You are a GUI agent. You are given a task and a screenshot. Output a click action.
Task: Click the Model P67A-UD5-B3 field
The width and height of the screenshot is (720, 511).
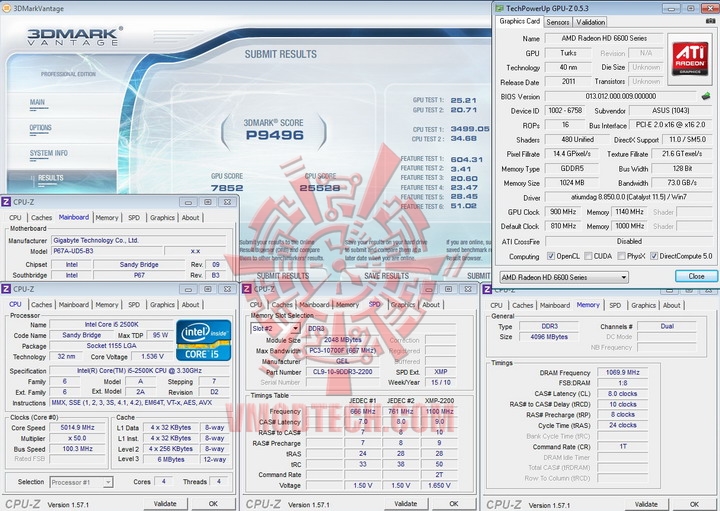tap(107, 251)
